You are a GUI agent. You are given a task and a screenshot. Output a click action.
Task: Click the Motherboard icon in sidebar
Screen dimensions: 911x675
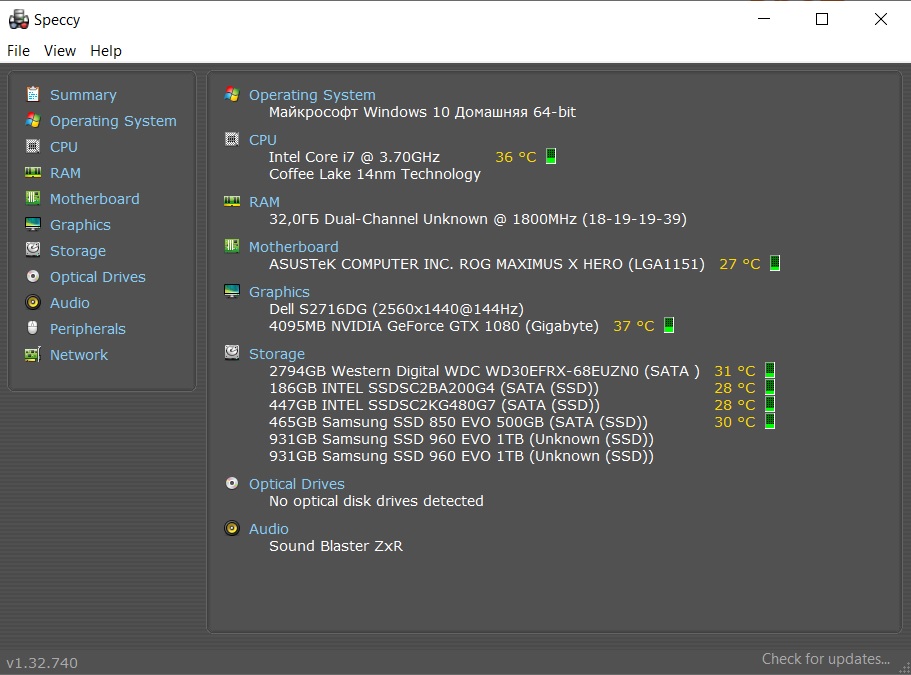tap(33, 199)
